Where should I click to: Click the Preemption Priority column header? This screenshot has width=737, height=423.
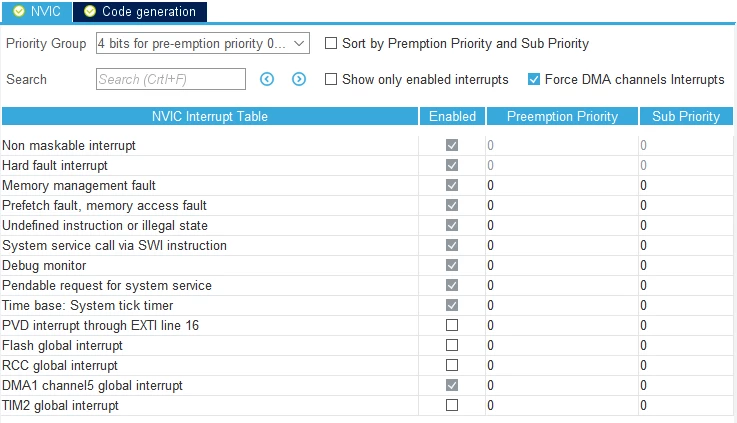tap(562, 116)
